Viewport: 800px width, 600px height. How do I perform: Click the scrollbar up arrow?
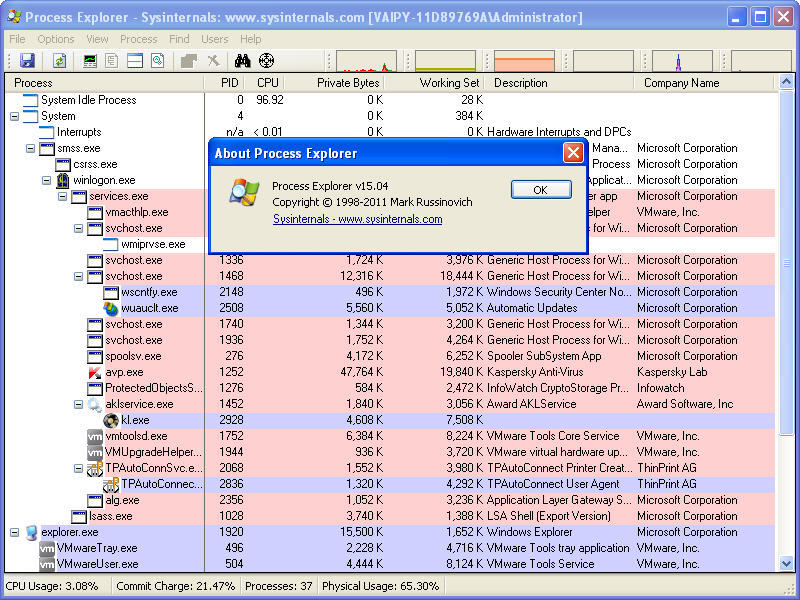coord(786,82)
